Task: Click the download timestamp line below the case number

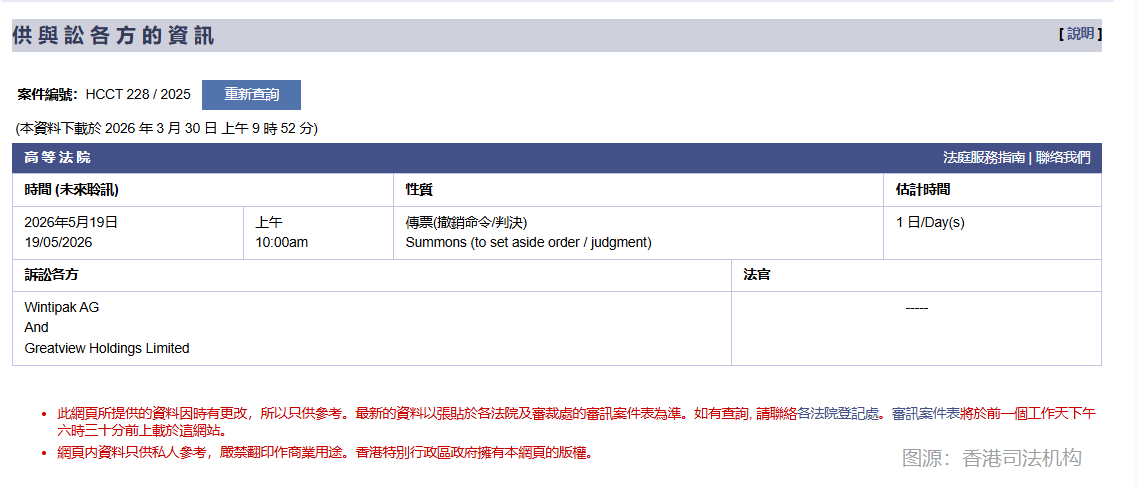Action: (x=167, y=128)
